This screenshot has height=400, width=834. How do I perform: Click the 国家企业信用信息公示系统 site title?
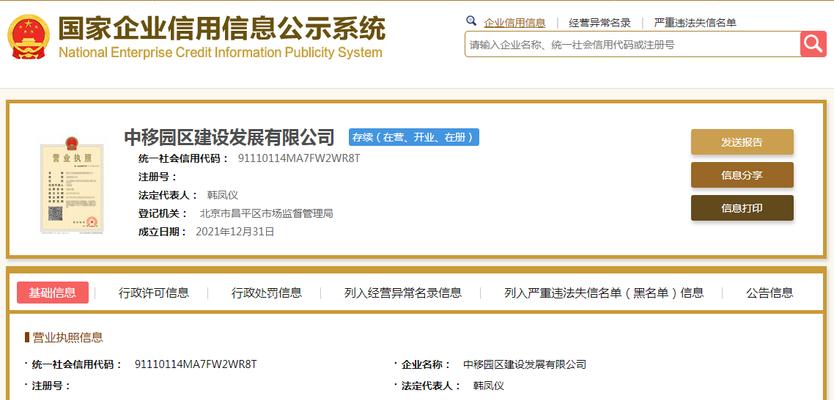tap(221, 29)
